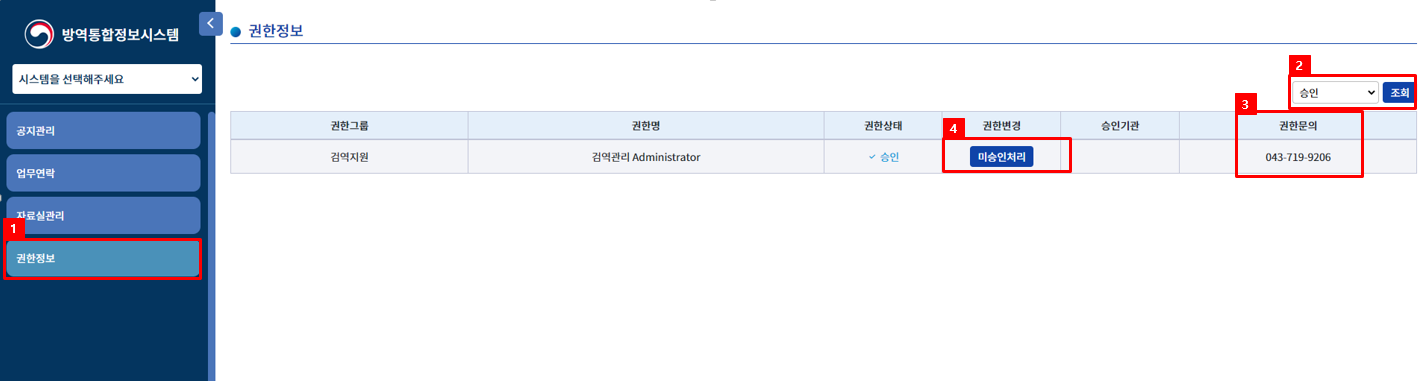Click the 권한그룹 column header
This screenshot has width=1423, height=381.
tap(349, 126)
